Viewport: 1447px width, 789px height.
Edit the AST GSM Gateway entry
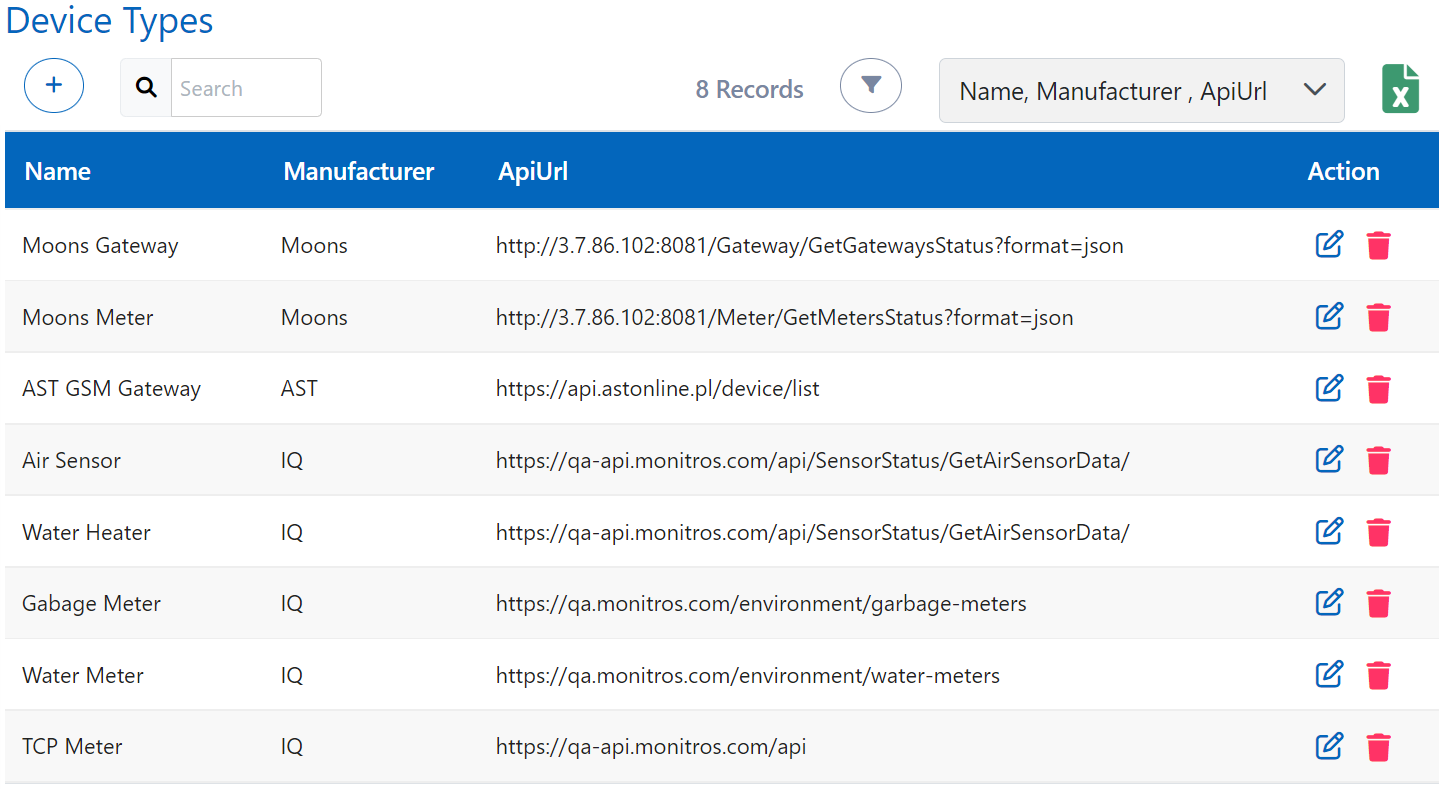(x=1328, y=388)
